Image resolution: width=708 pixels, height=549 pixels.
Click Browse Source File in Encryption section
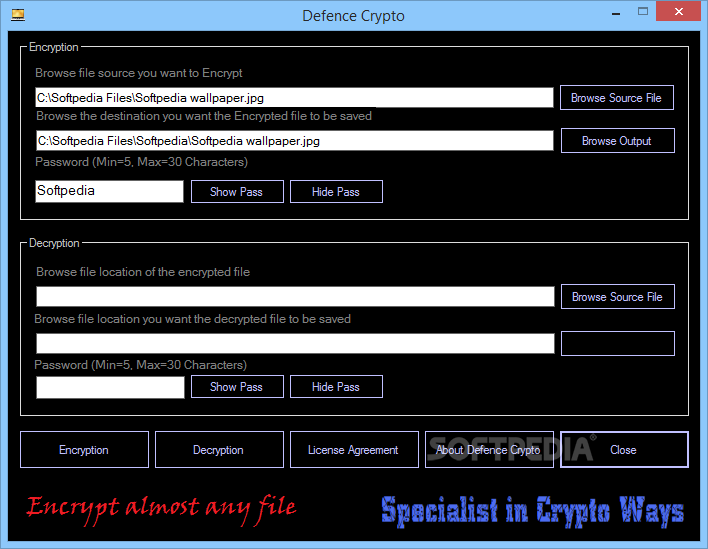point(617,98)
